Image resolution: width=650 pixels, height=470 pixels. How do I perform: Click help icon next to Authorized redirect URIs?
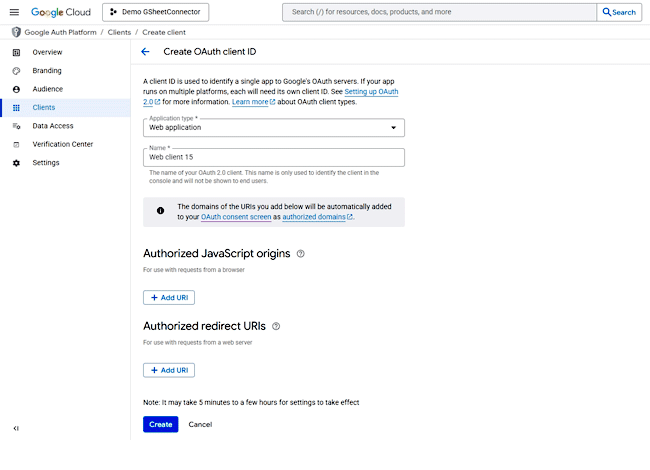pyautogui.click(x=276, y=326)
